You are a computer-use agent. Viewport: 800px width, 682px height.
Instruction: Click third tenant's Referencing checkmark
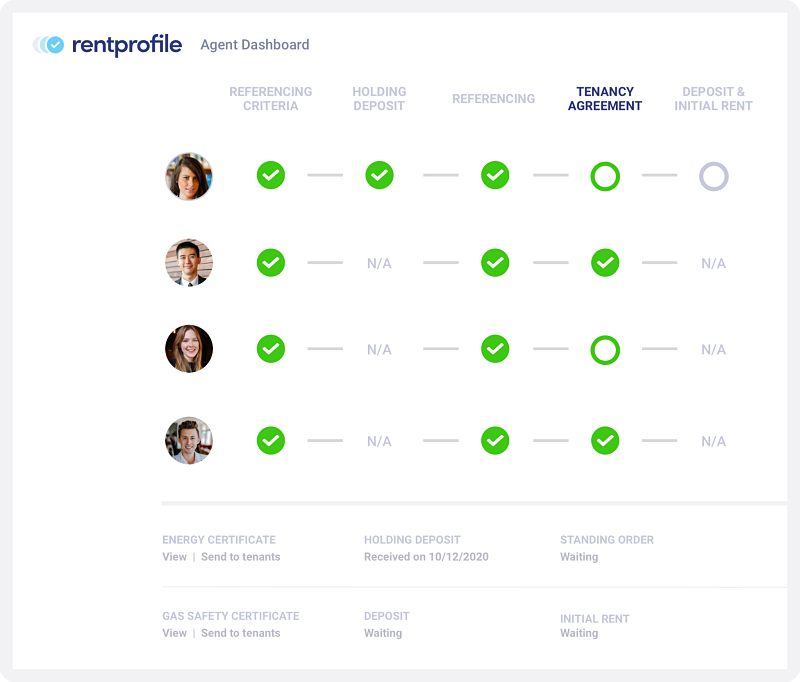(494, 350)
